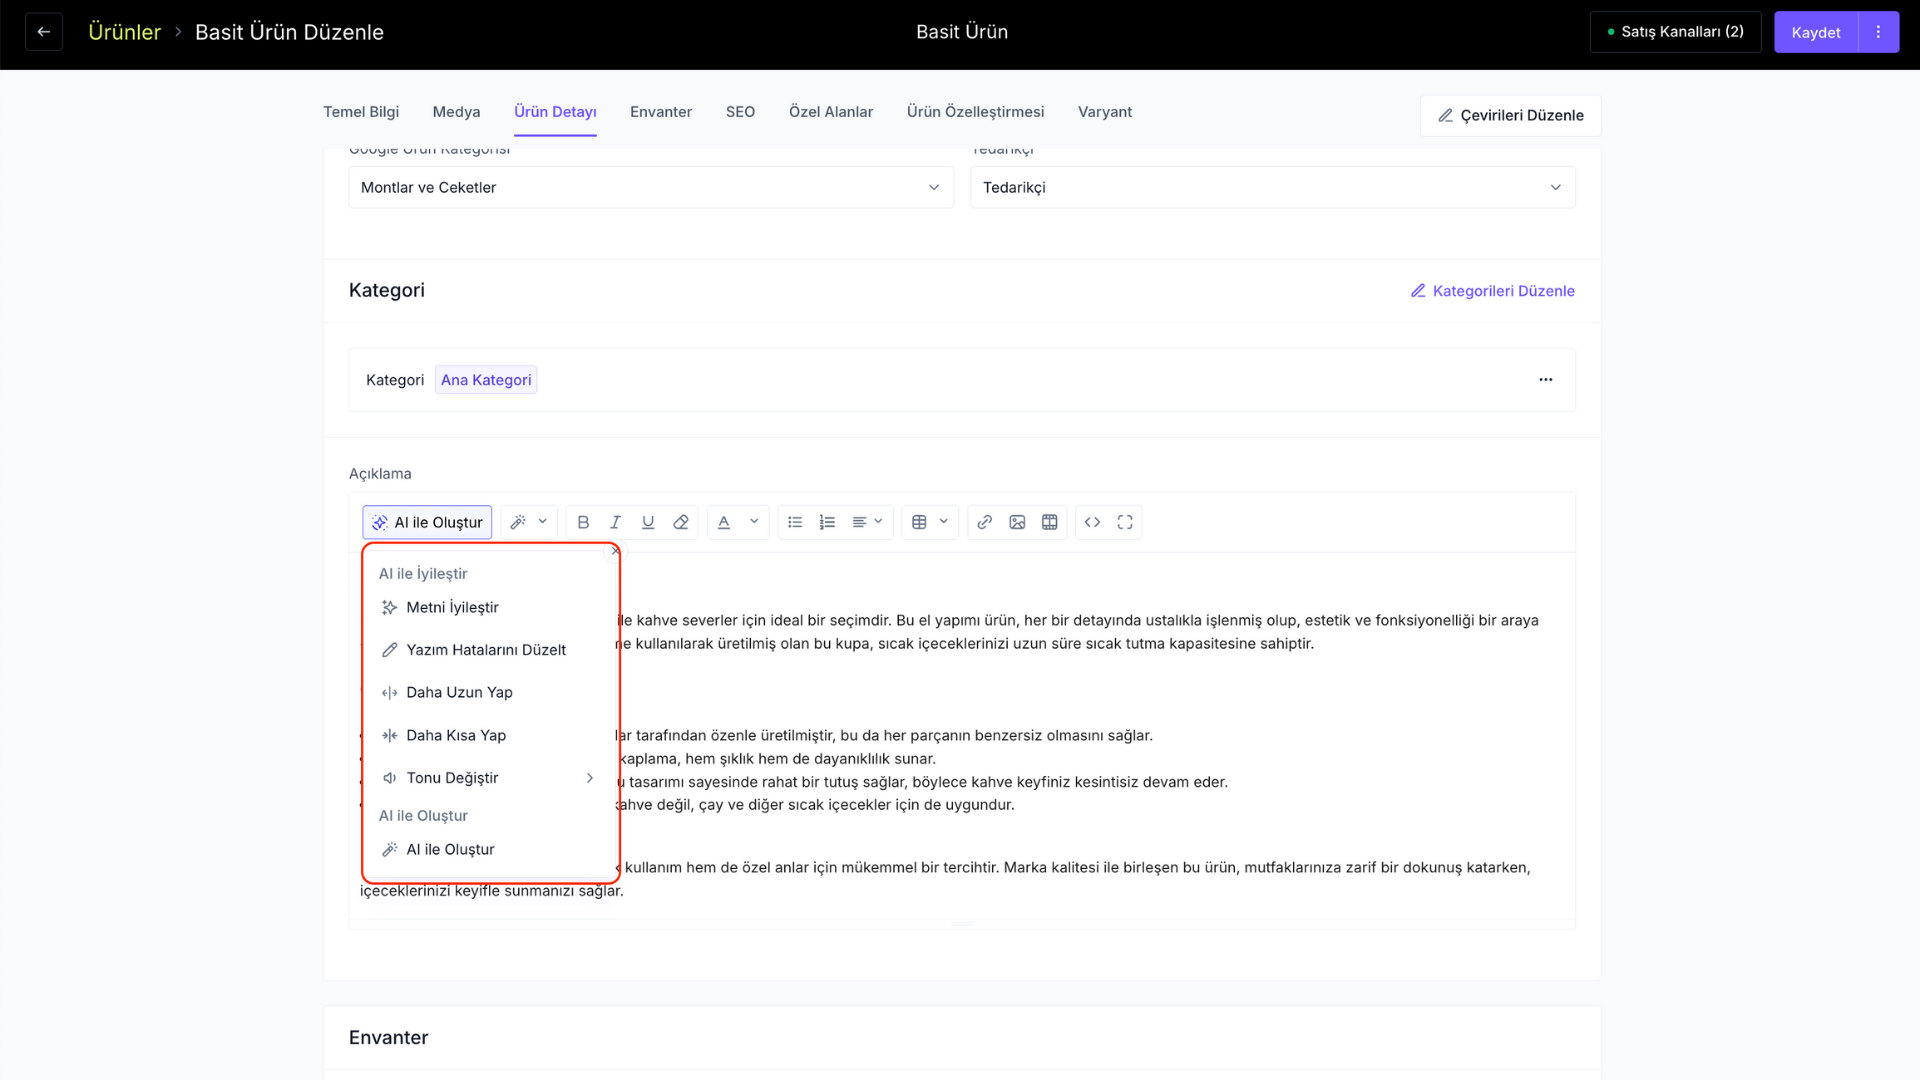Click the pencil icon of Çevirileri Düzenle
The height and width of the screenshot is (1080, 1920).
click(1445, 116)
